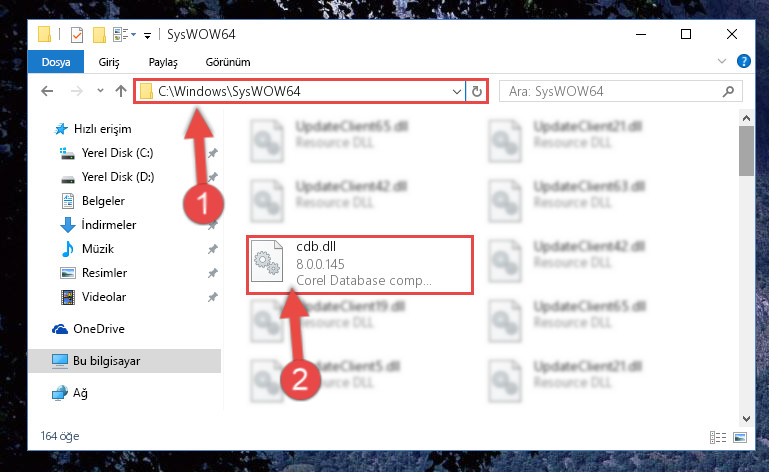769x472 pixels.
Task: Expand the ribbon with the chevron
Action: click(721, 61)
